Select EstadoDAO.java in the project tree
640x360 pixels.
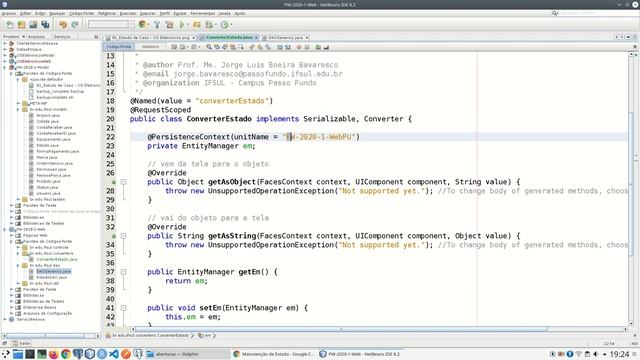[51, 277]
